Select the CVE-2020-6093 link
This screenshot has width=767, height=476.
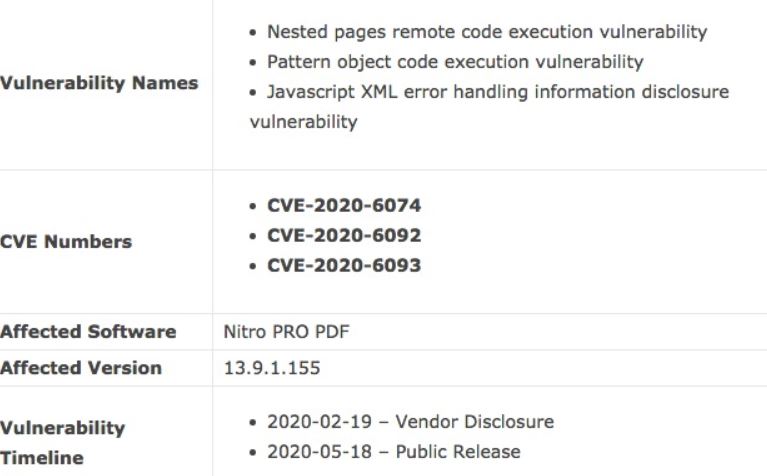(344, 265)
